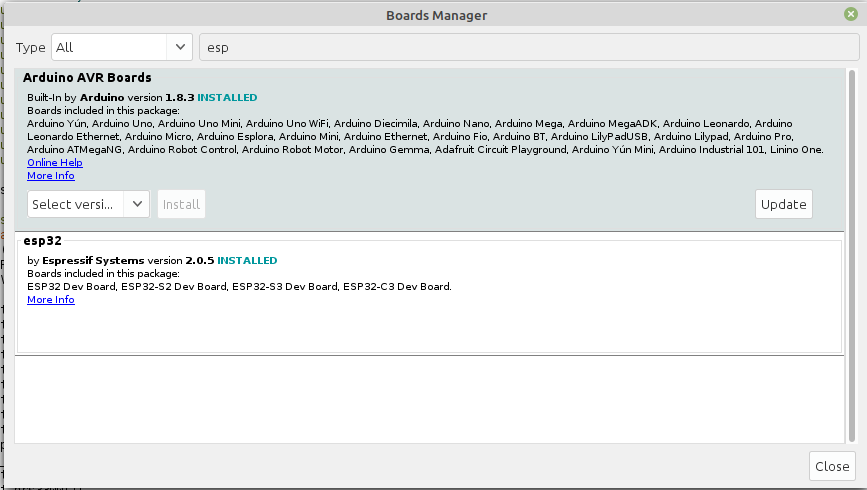Click the boards list vertical scrollbar

coord(852,256)
